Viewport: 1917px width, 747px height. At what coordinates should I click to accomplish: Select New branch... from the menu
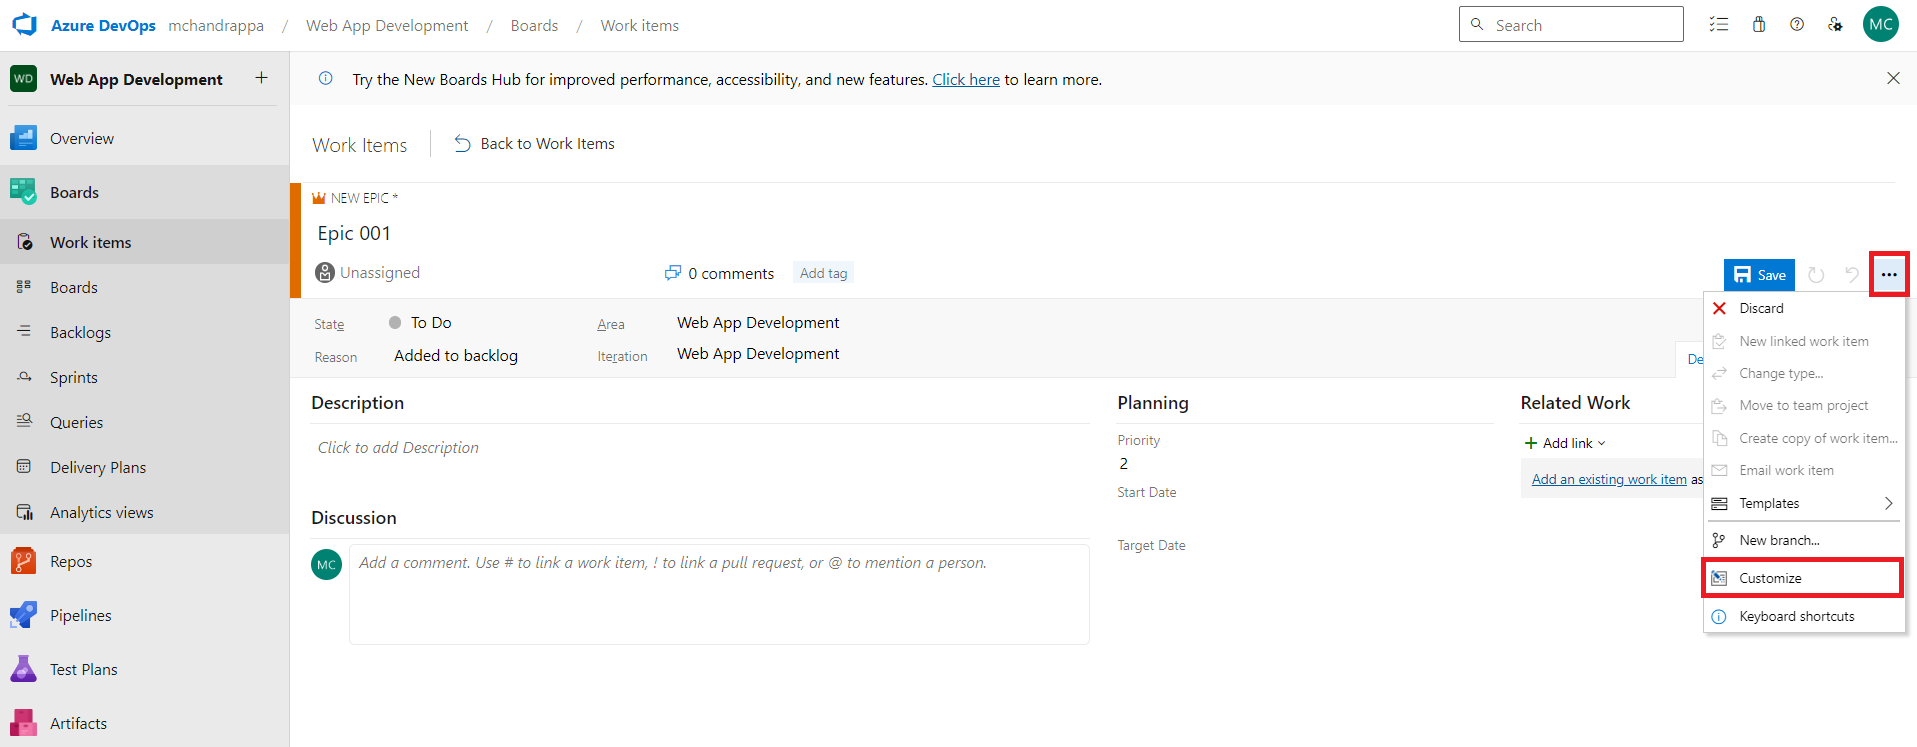click(x=1804, y=540)
